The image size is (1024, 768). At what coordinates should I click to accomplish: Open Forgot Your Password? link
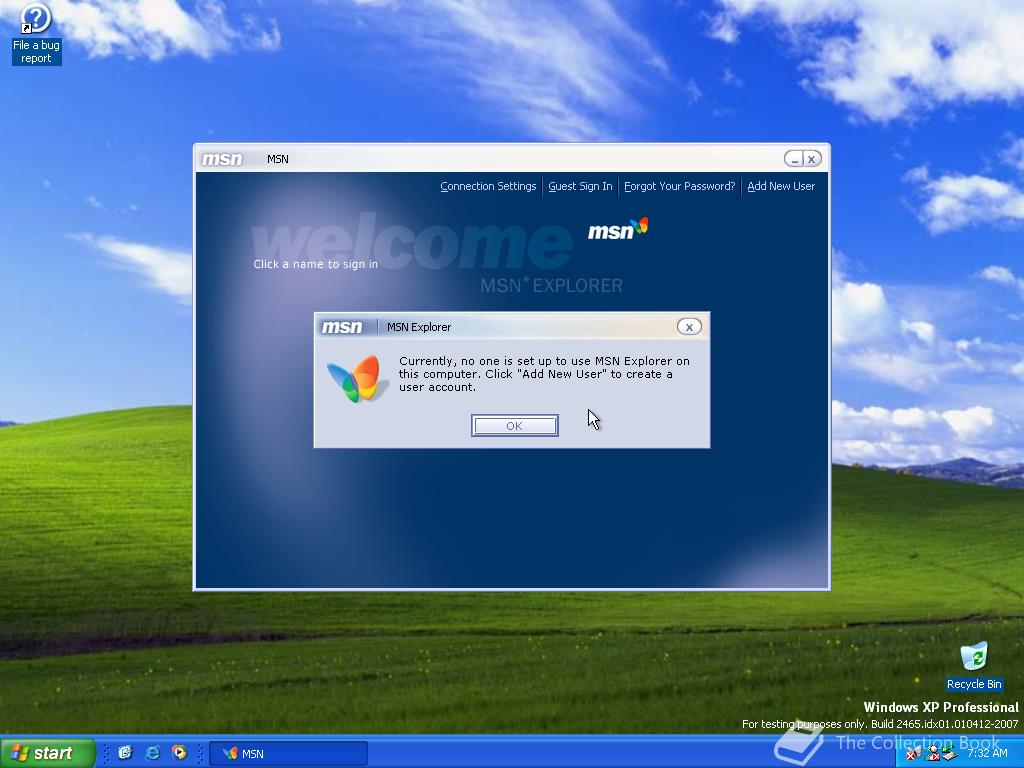(x=679, y=186)
